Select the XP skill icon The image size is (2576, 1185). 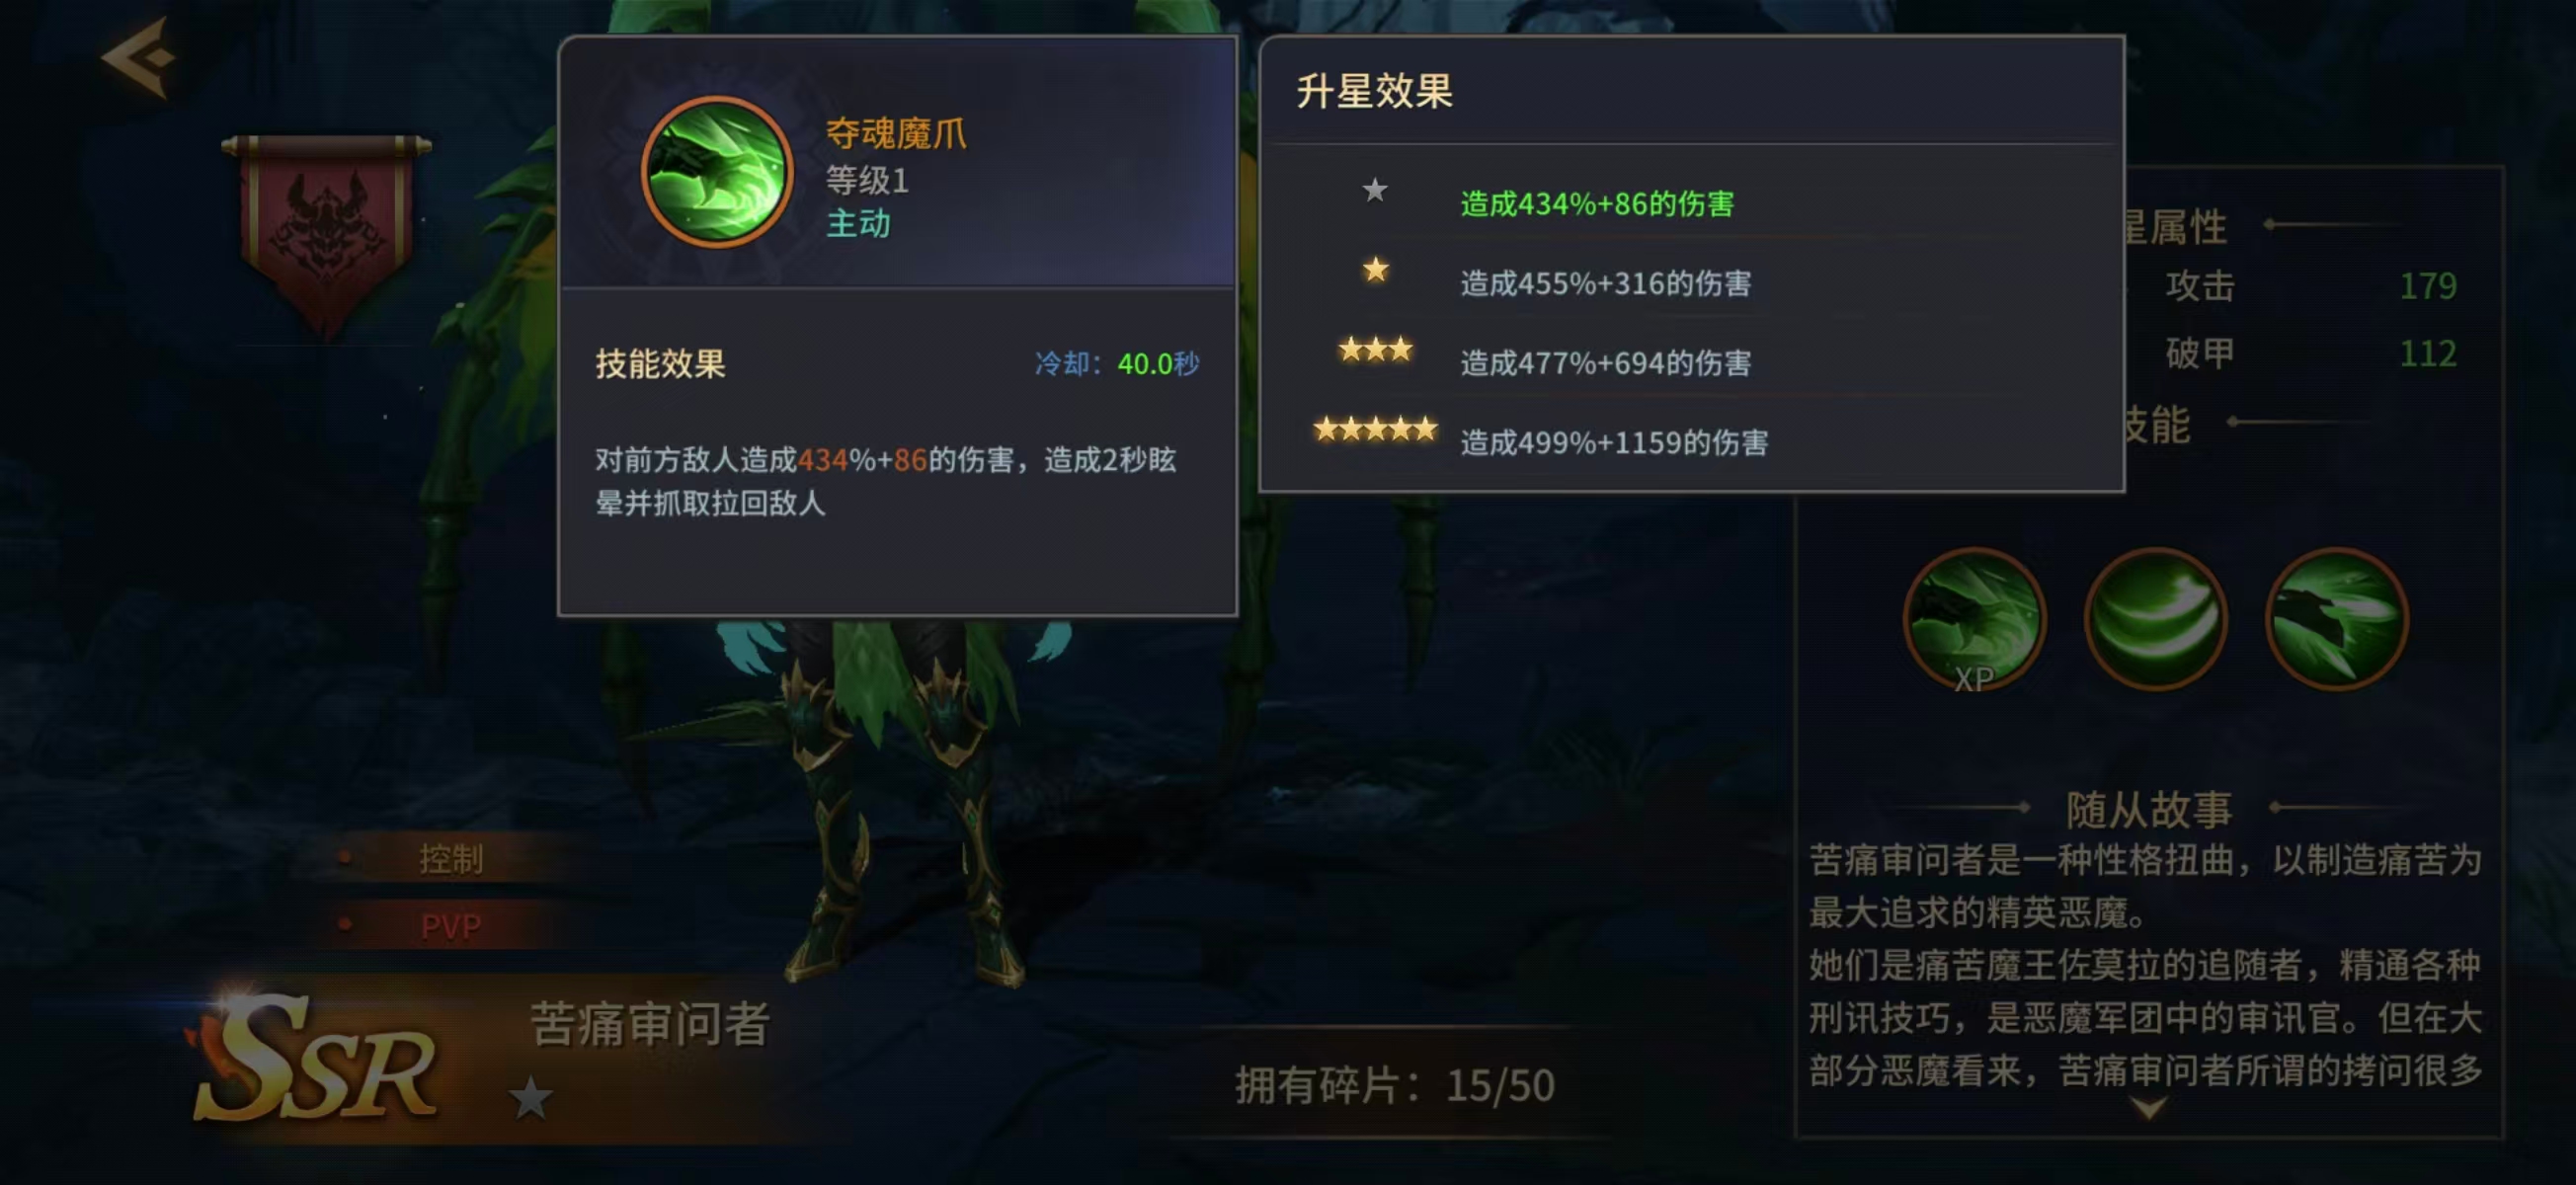pyautogui.click(x=1973, y=620)
